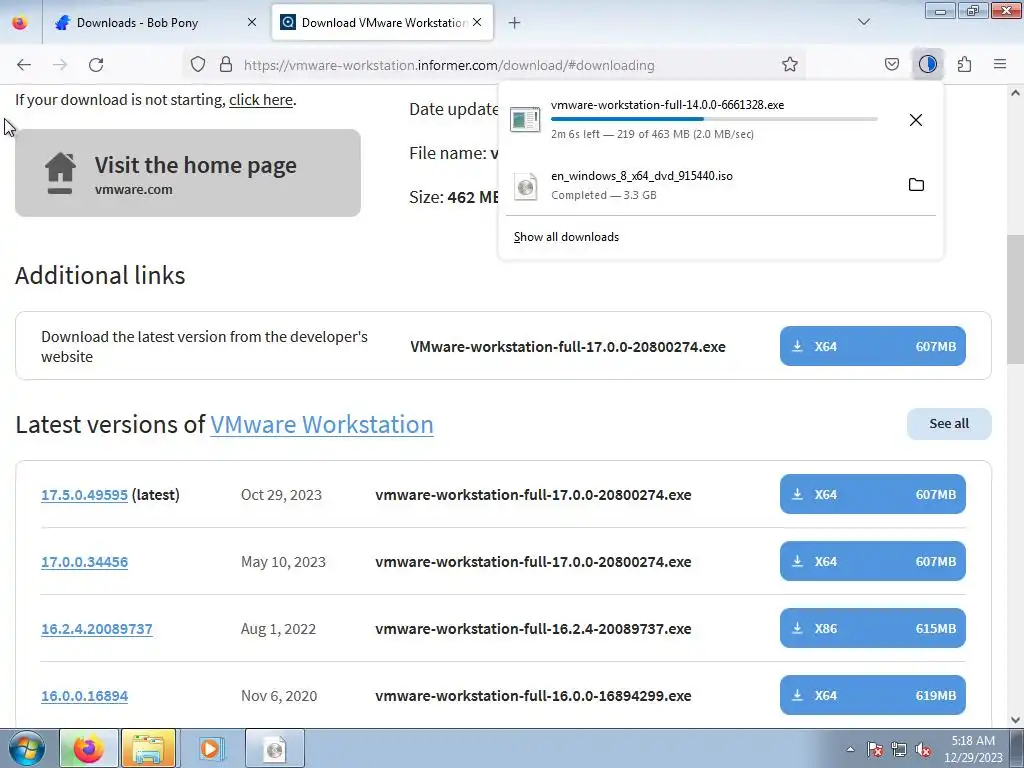Click the page vertical scrollbar thumb

[1015, 299]
